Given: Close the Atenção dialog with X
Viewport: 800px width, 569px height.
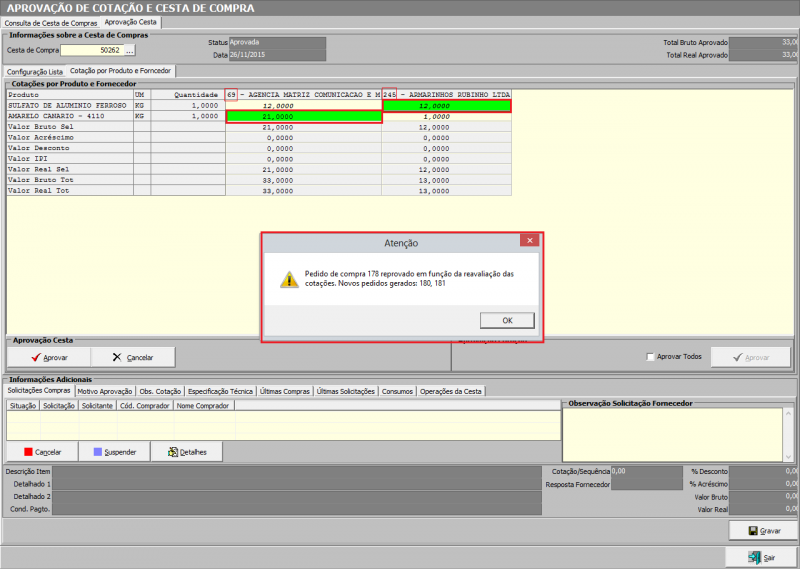Looking at the screenshot, I should click(x=529, y=241).
